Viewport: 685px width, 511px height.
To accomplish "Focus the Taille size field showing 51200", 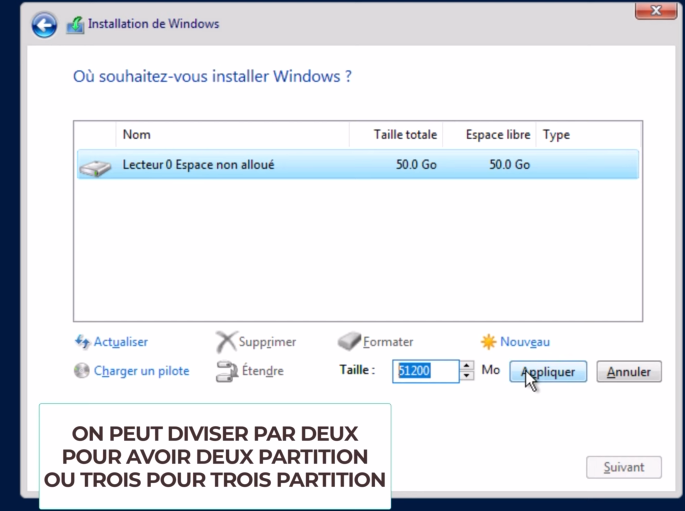I will pos(426,371).
